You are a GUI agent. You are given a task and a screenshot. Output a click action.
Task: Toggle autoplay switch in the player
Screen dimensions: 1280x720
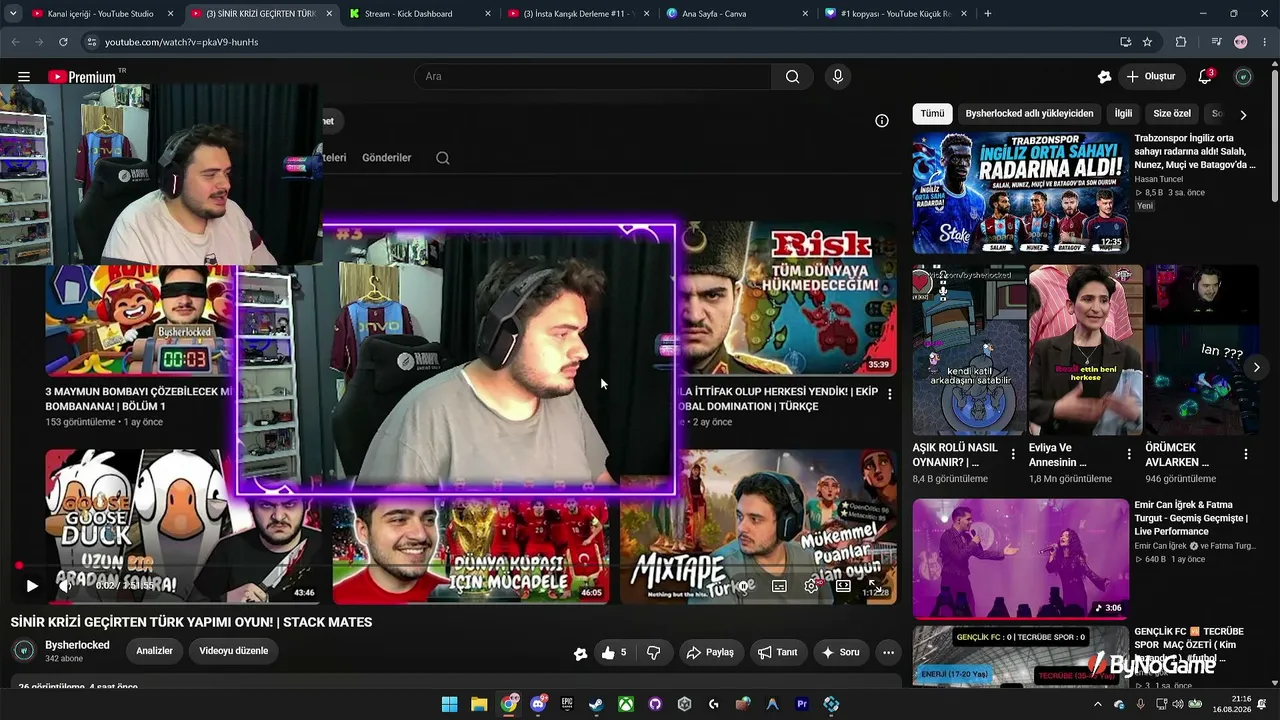coord(741,586)
